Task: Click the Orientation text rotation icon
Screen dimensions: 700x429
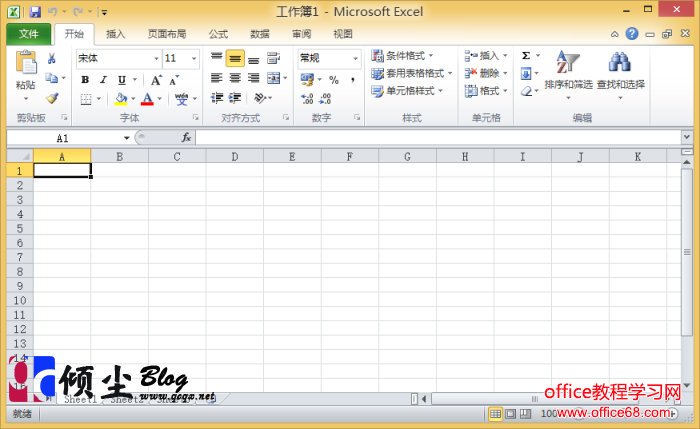Action: [x=260, y=98]
